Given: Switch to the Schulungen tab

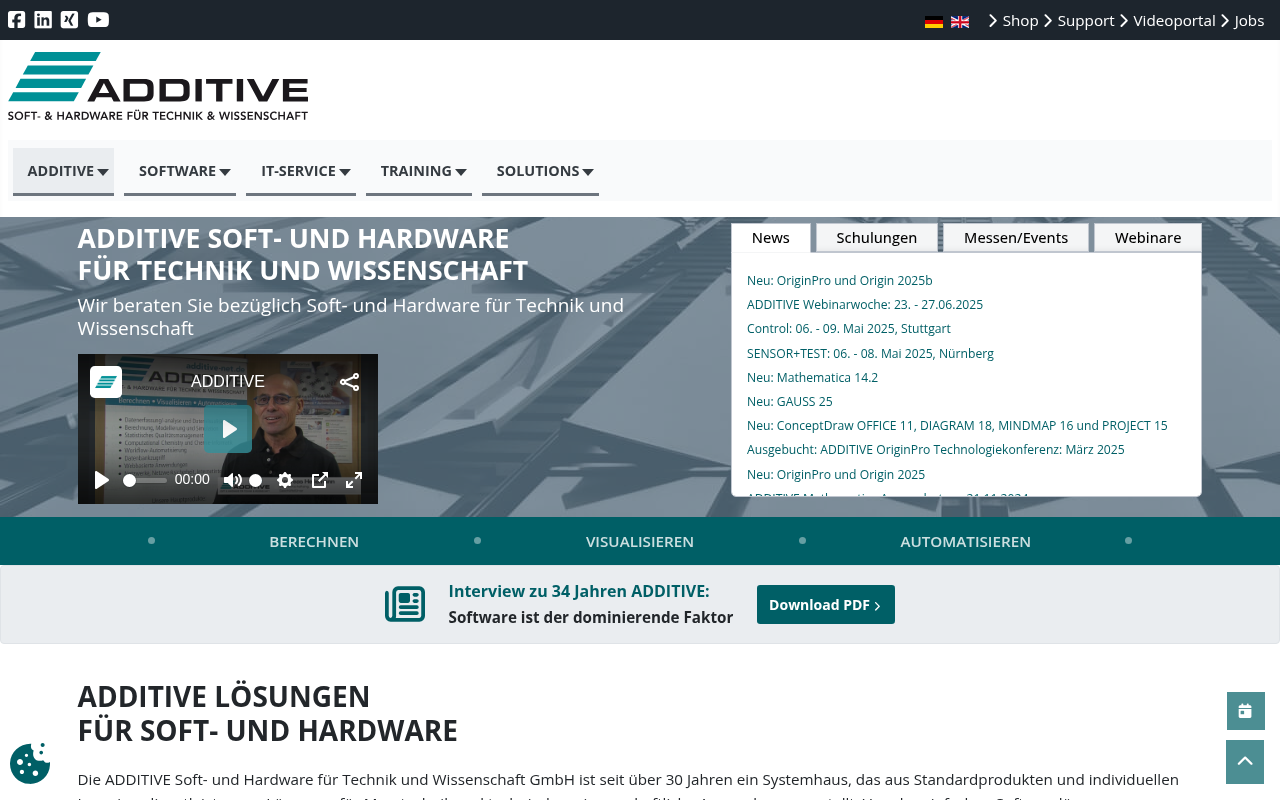Looking at the screenshot, I should coord(877,238).
